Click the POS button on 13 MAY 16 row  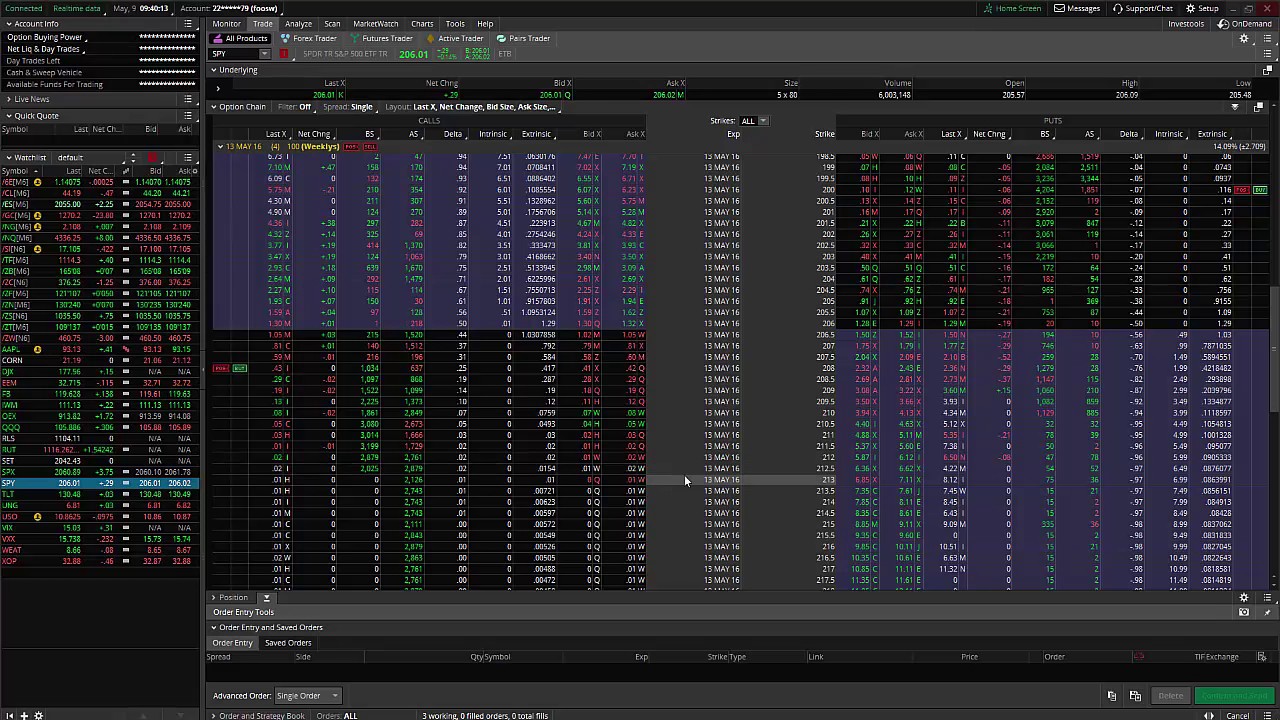click(351, 147)
